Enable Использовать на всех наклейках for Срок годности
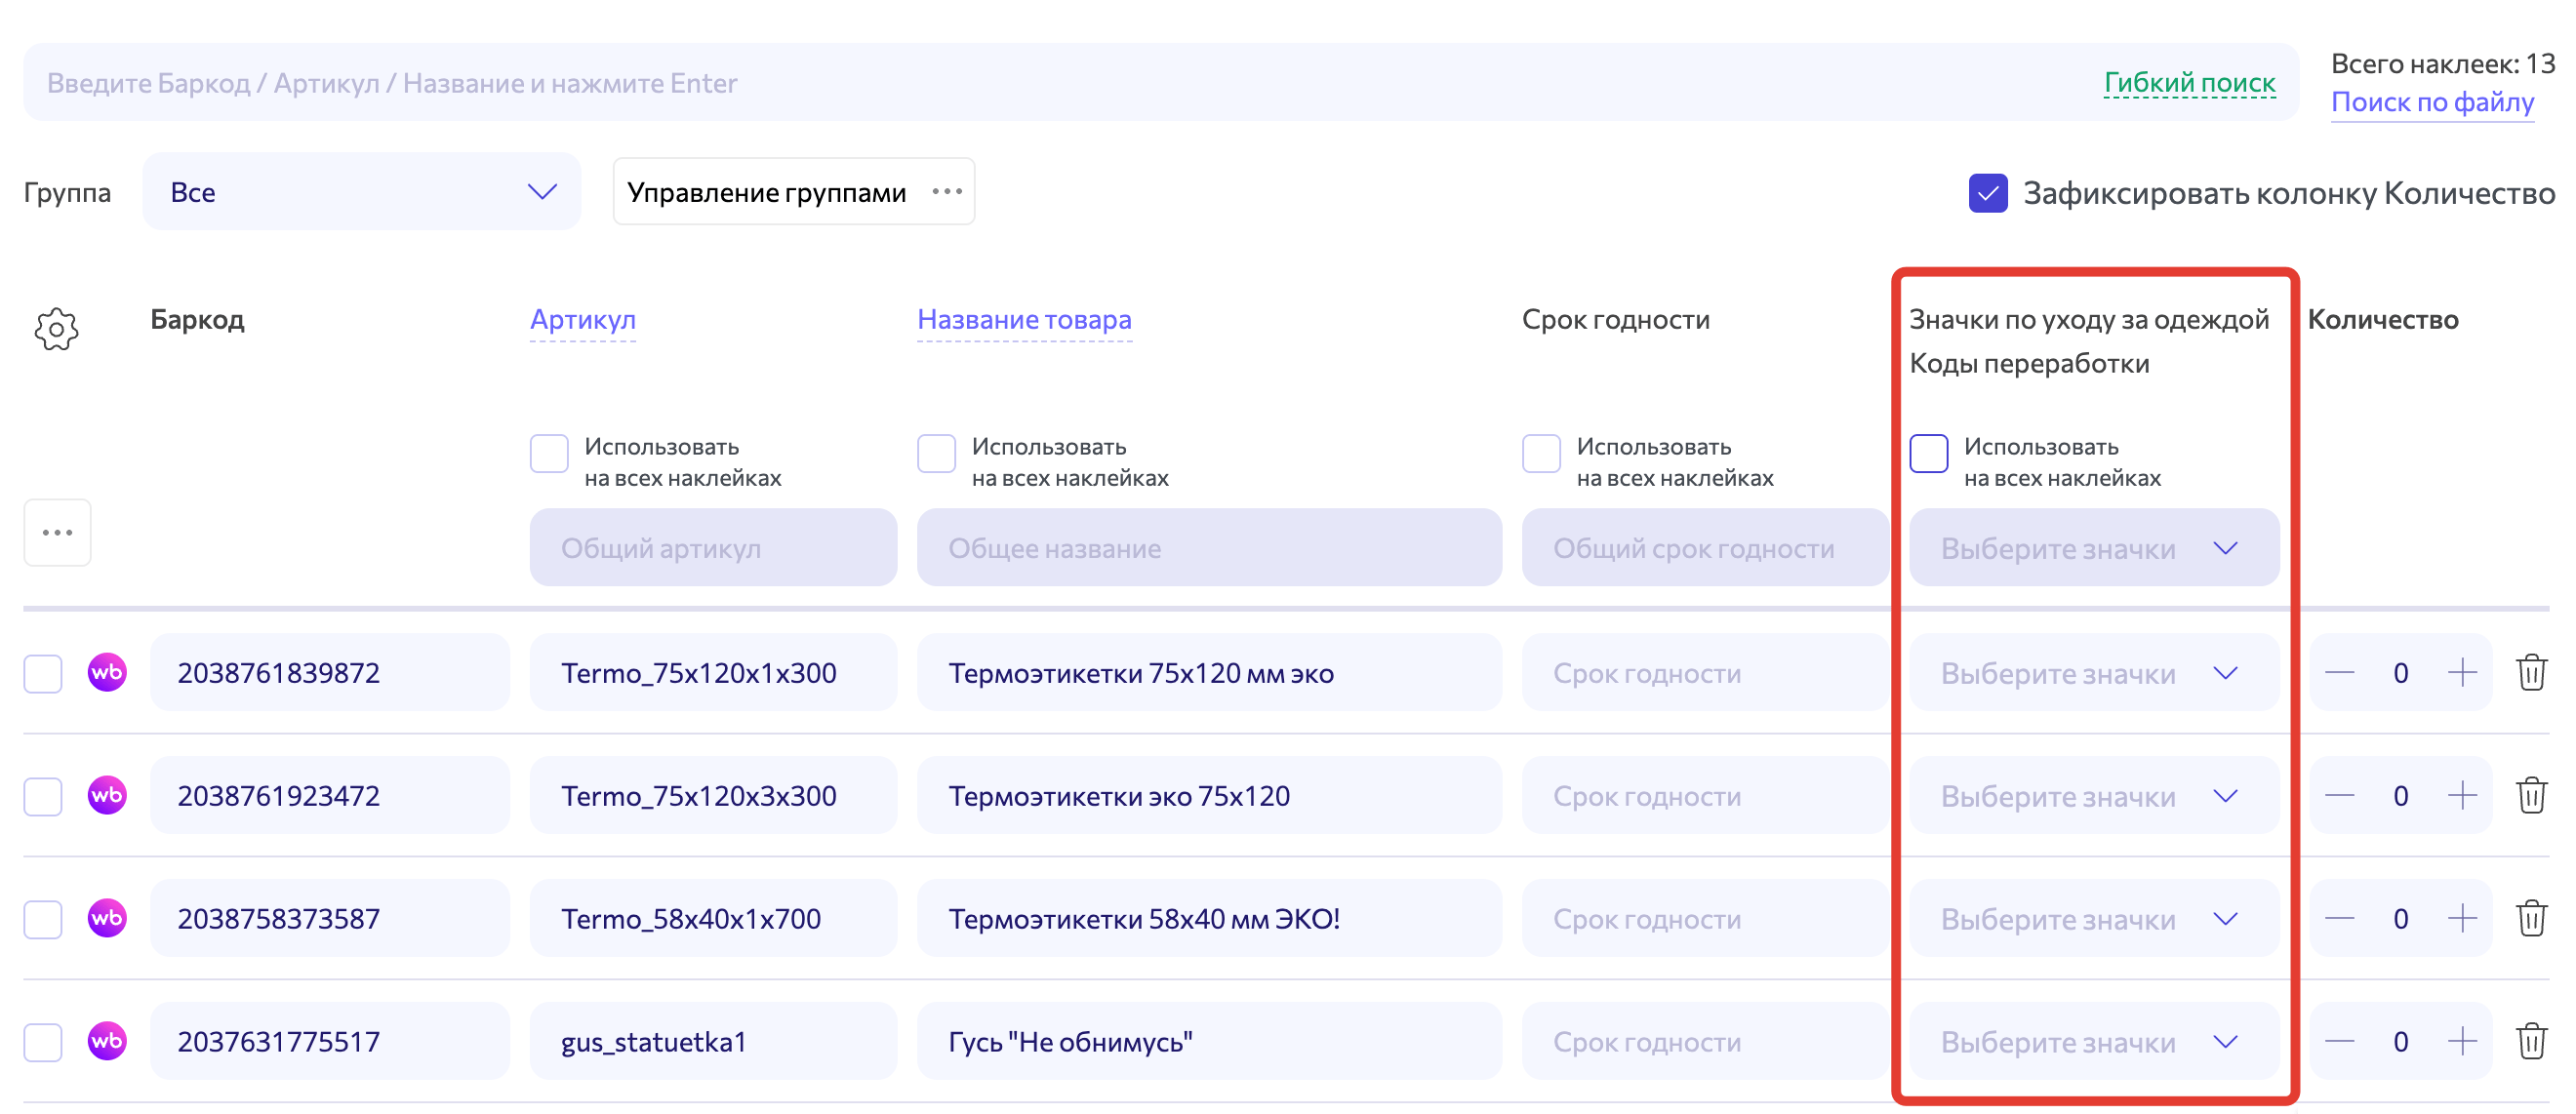The height and width of the screenshot is (1114, 2576). (1541, 453)
